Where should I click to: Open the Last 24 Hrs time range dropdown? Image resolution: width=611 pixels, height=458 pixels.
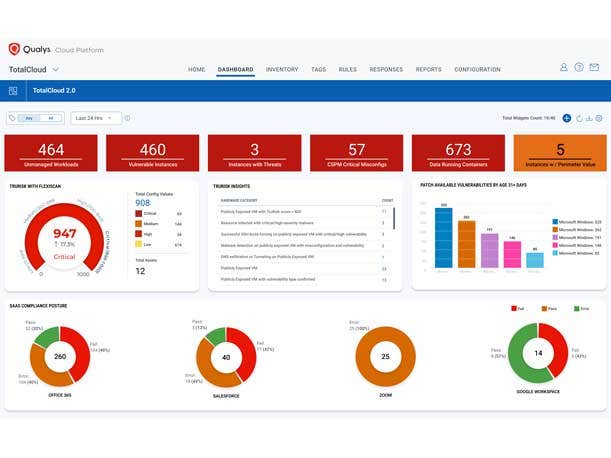tap(97, 118)
